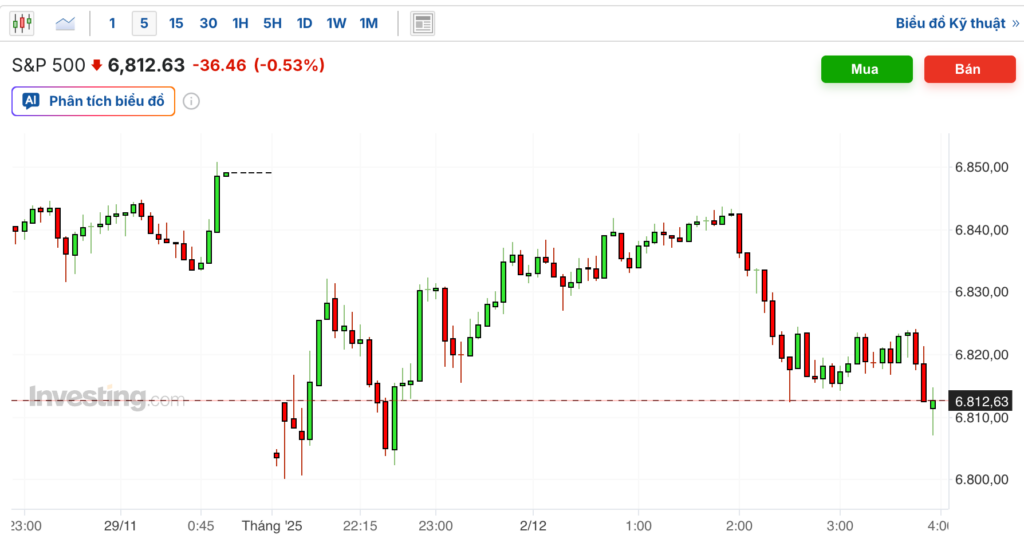Switch to the 15 minute timeframe
Viewport: 1024px width, 539px height.
[176, 22]
